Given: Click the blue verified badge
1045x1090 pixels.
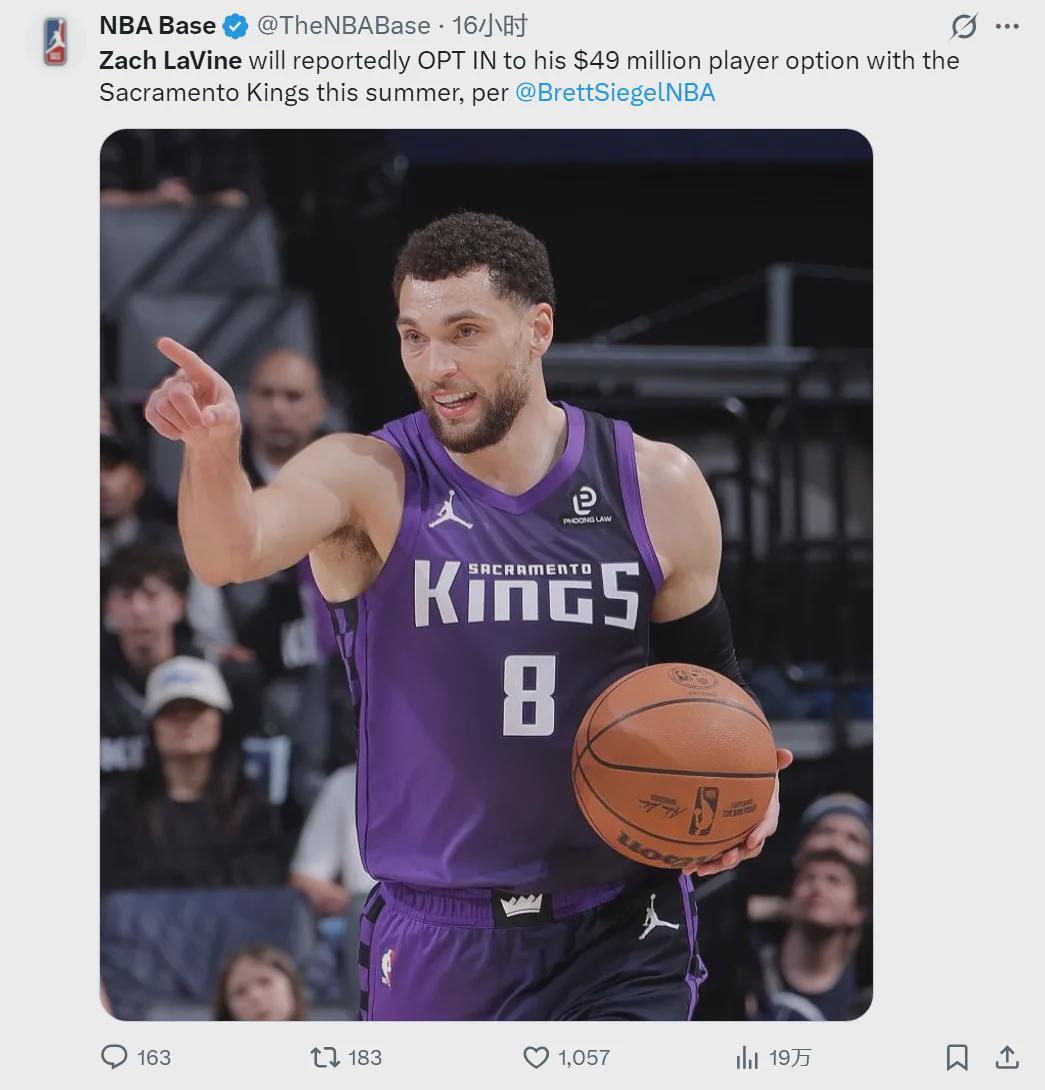Looking at the screenshot, I should [x=236, y=27].
